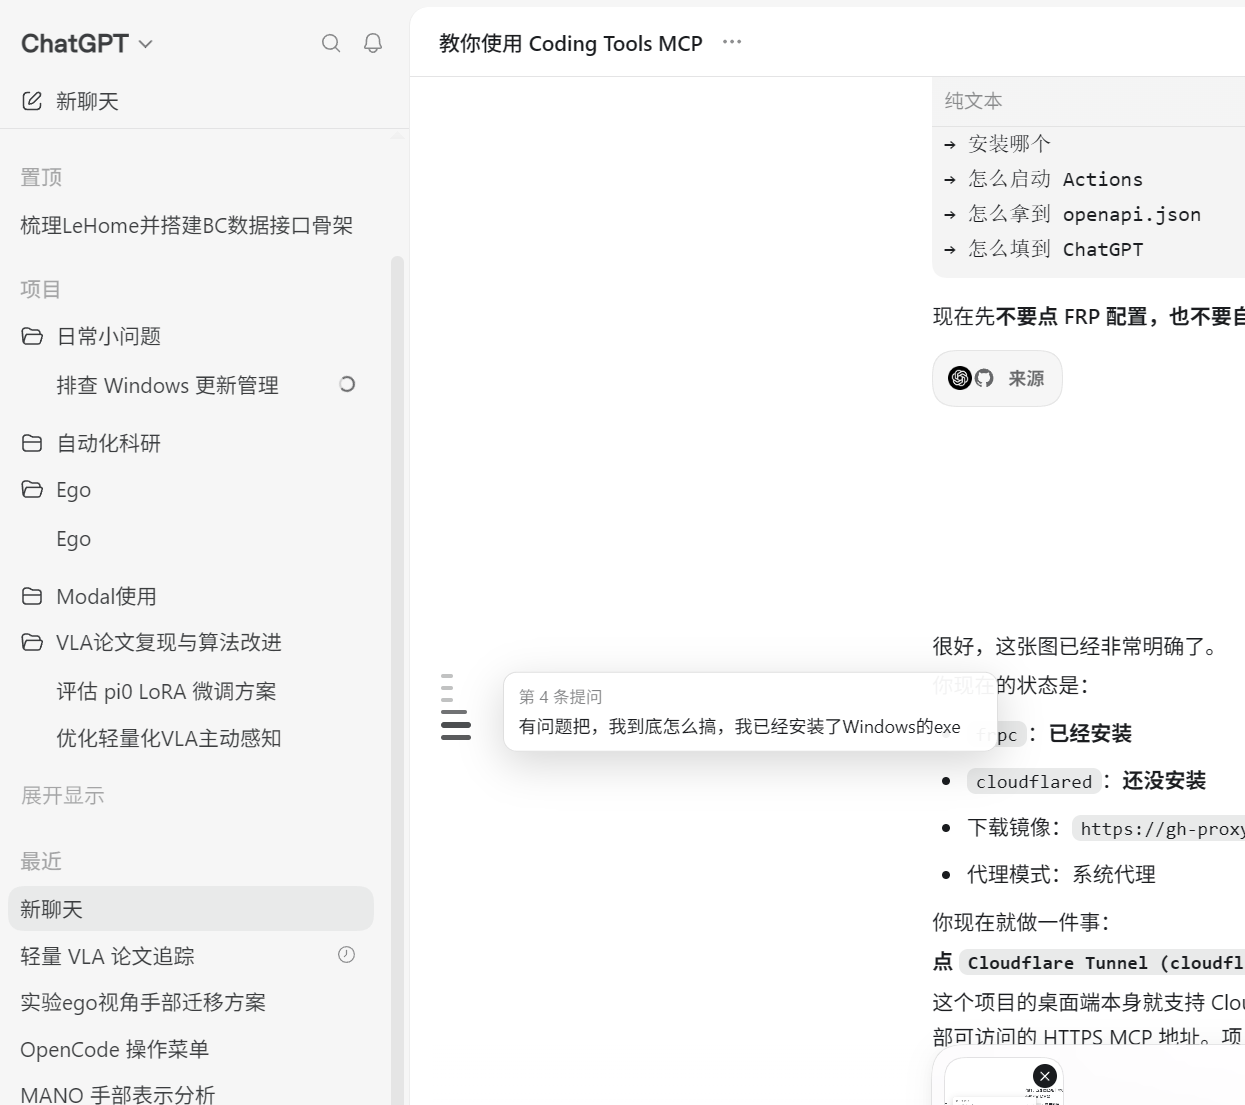1245x1105 pixels.
Task: Click the search chats icon
Action: pyautogui.click(x=331, y=43)
